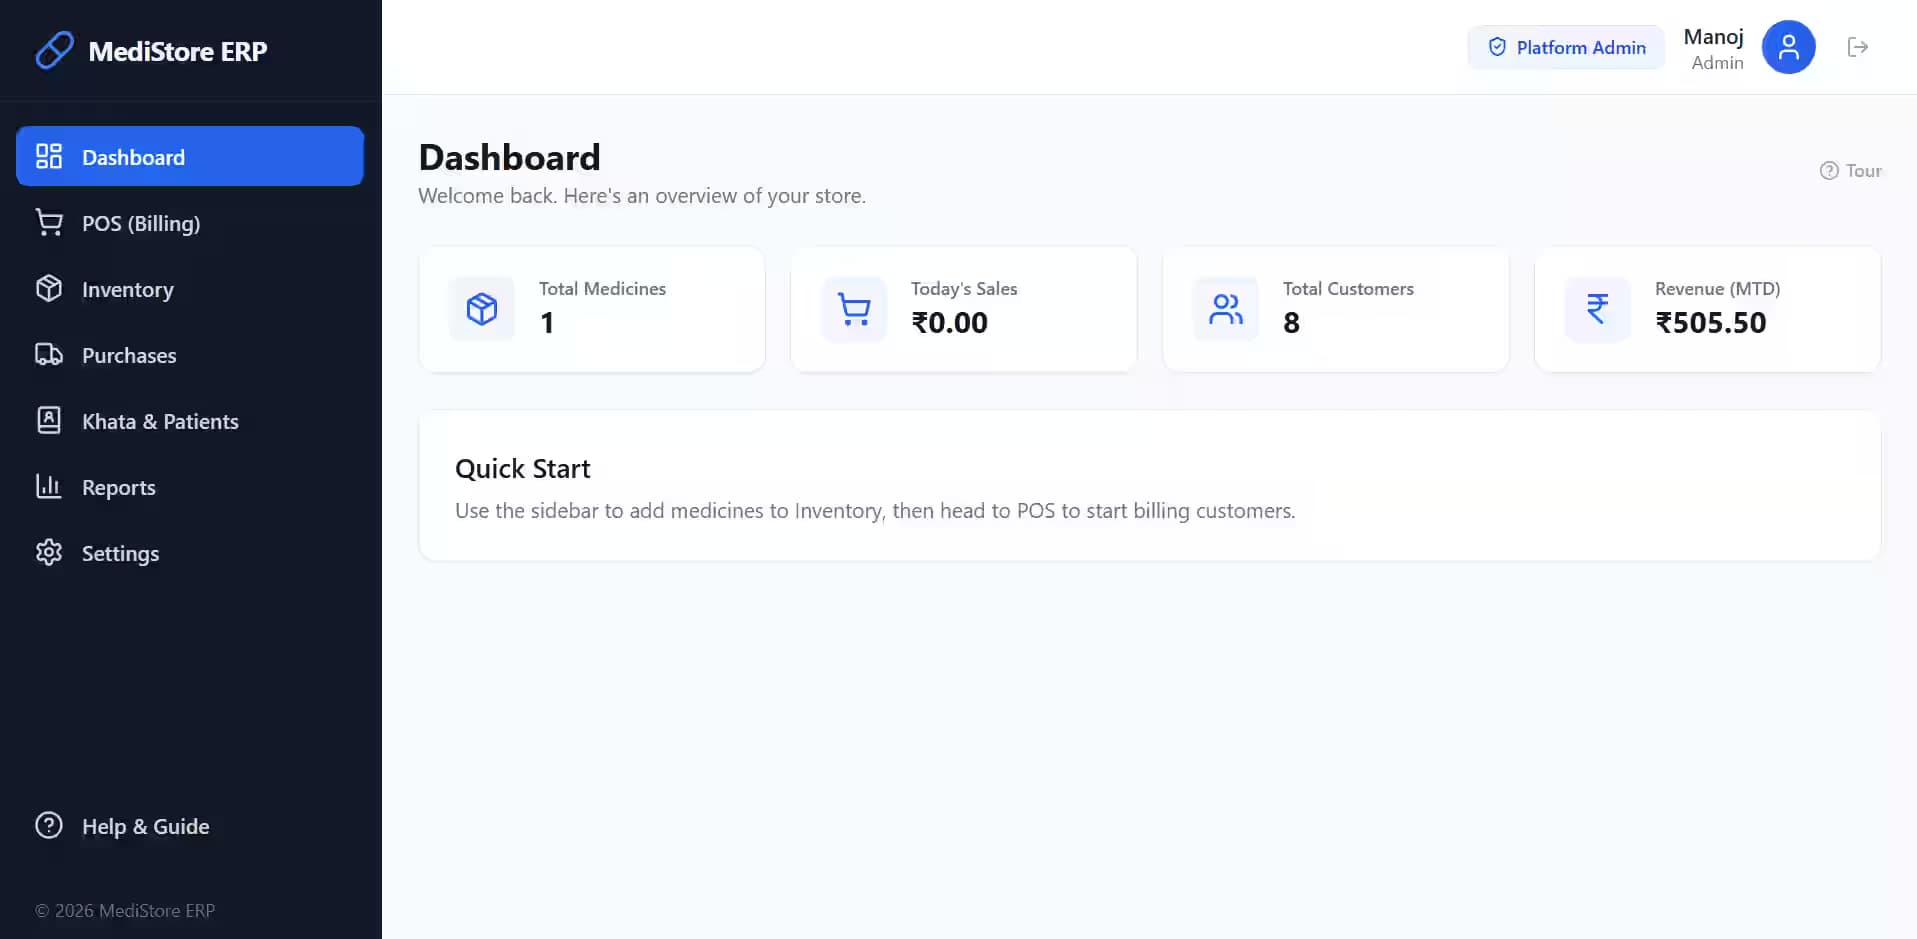The height and width of the screenshot is (939, 1917).
Task: Click the shopping cart icon beside POS (Billing)
Action: (x=49, y=222)
